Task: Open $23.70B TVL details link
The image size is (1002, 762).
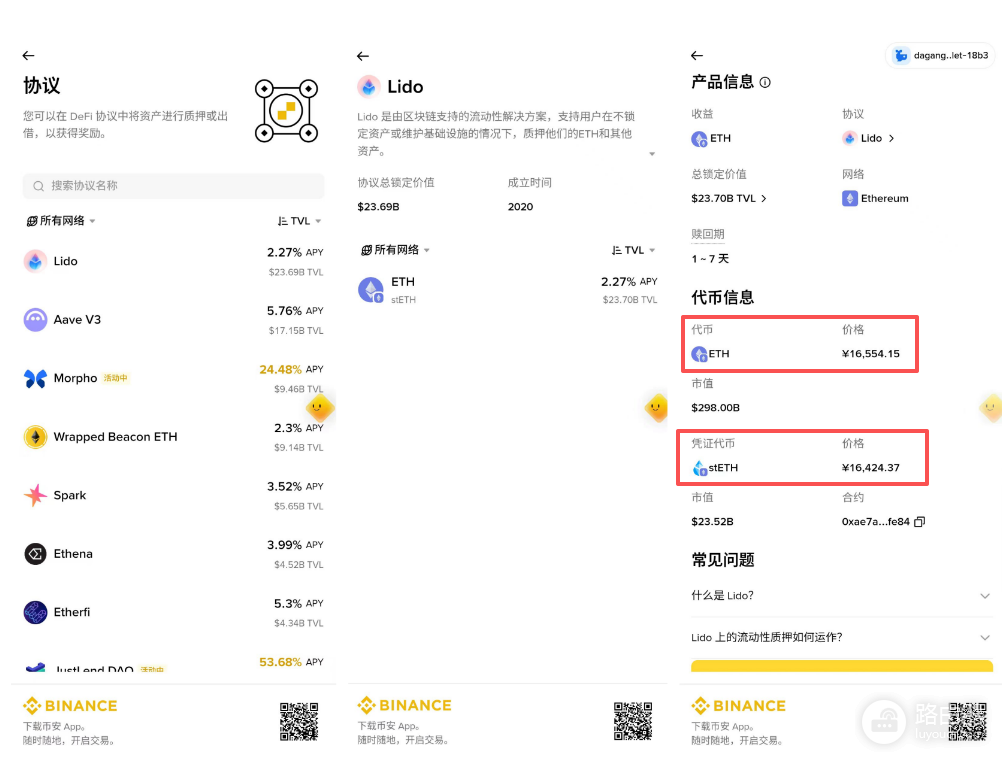Action: point(728,198)
